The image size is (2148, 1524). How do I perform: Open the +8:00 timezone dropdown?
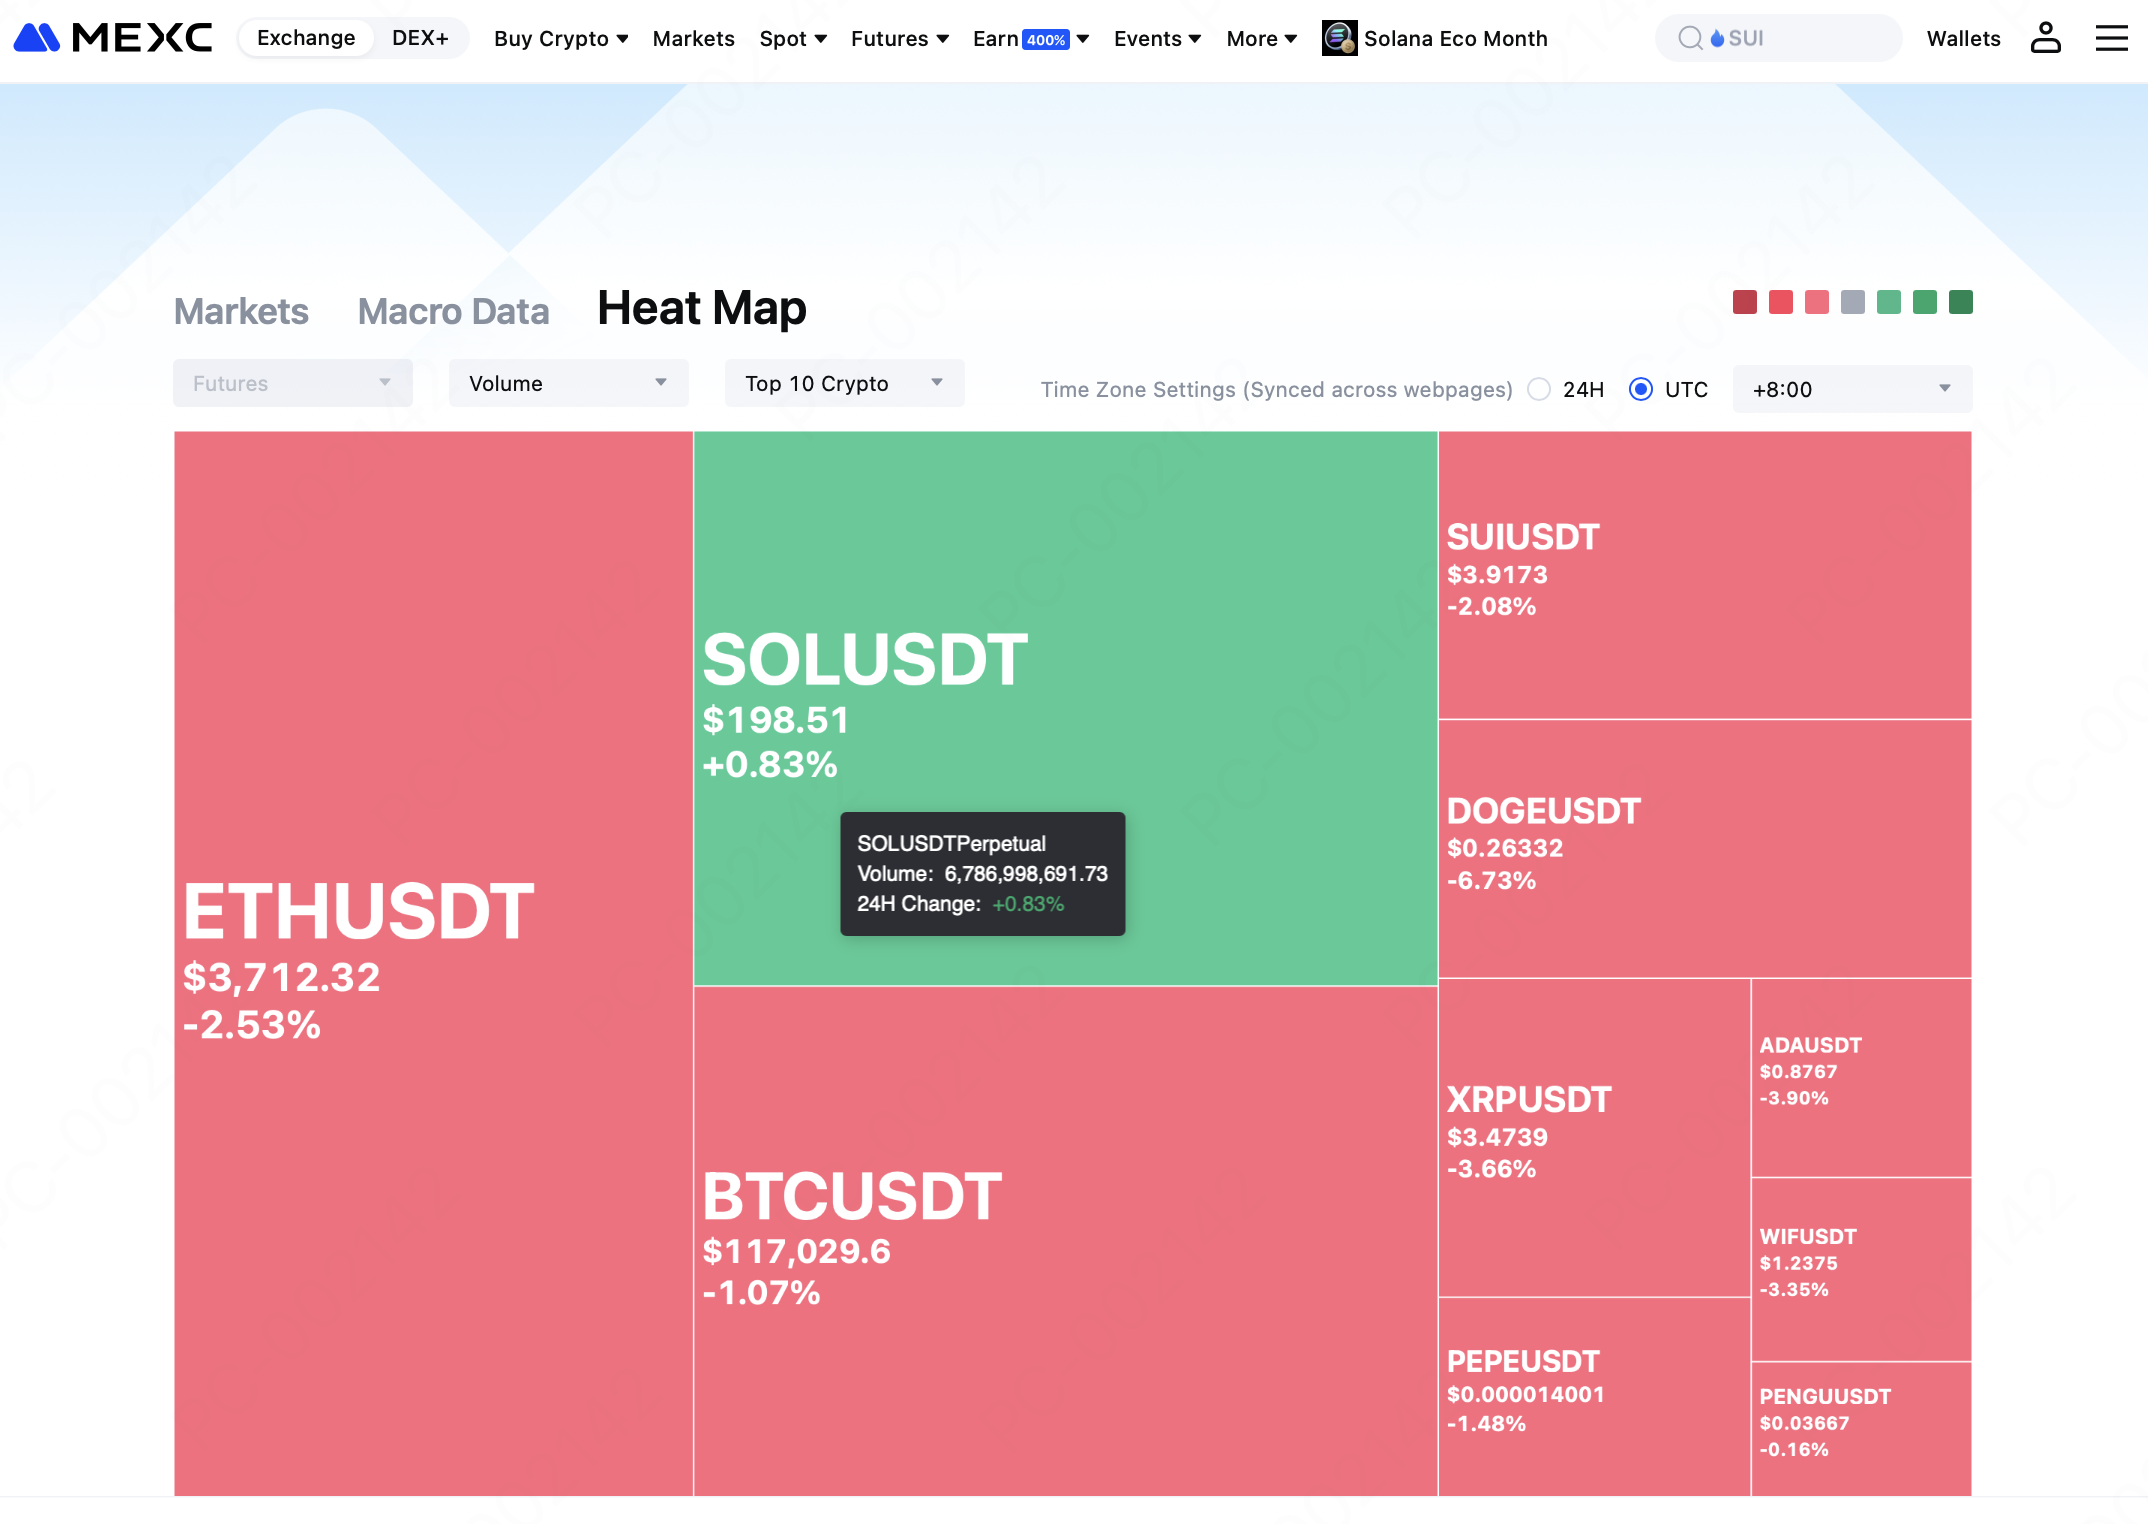pyautogui.click(x=1851, y=389)
